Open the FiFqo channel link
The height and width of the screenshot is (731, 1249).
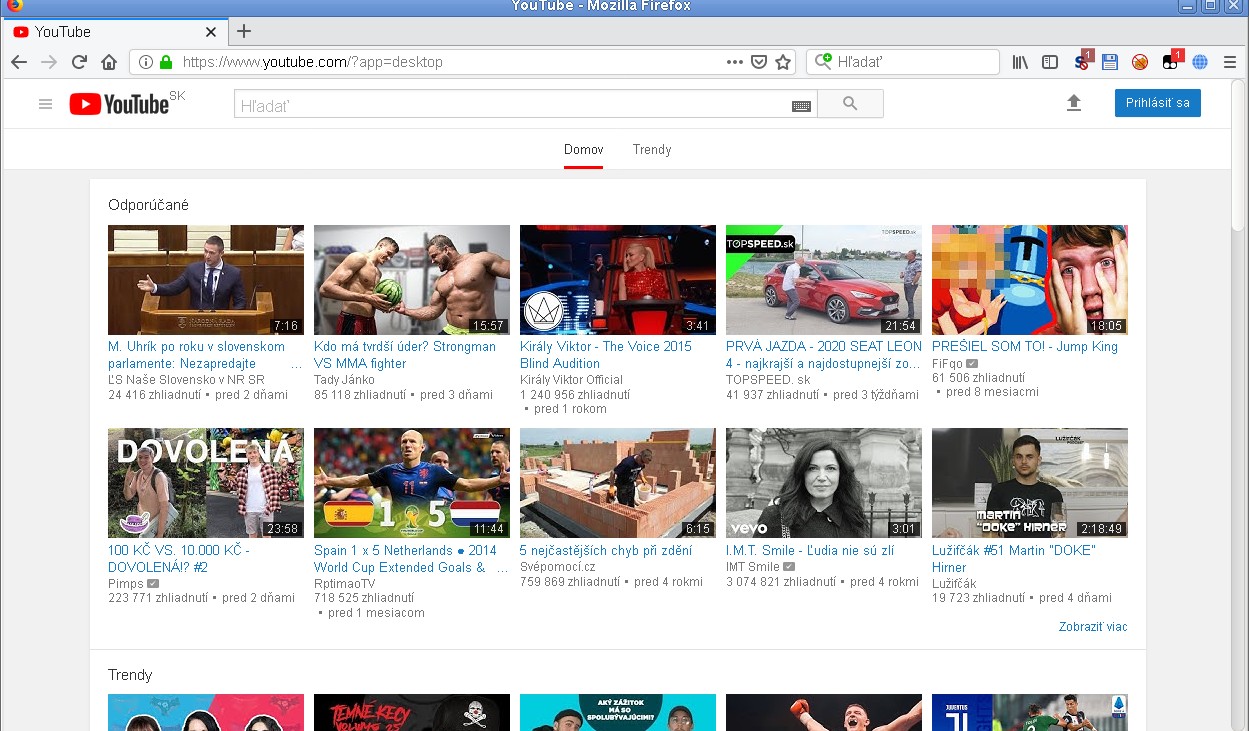(947, 364)
